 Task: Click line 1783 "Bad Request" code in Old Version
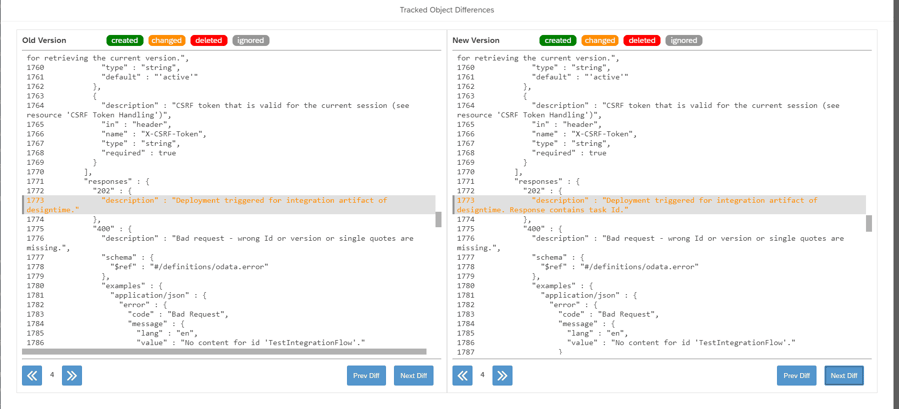178,314
